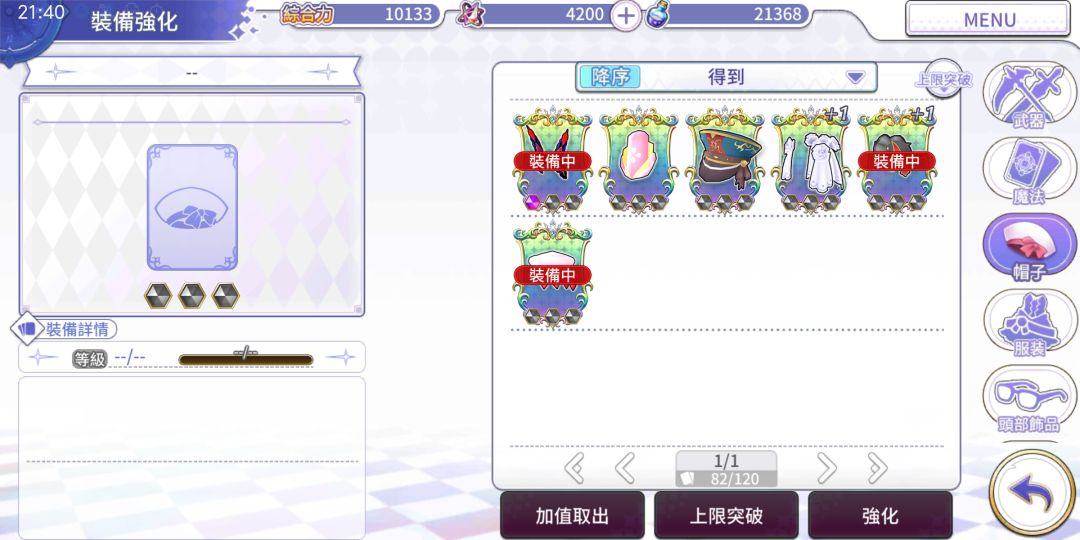Viewport: 1080px width, 540px height.
Task: Jump to last page with double arrow
Action: pos(877,469)
